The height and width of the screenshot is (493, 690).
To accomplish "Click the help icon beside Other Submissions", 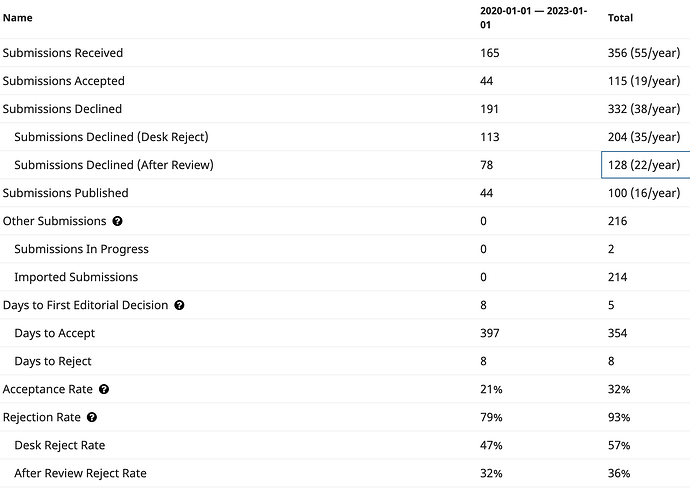I will (118, 221).
